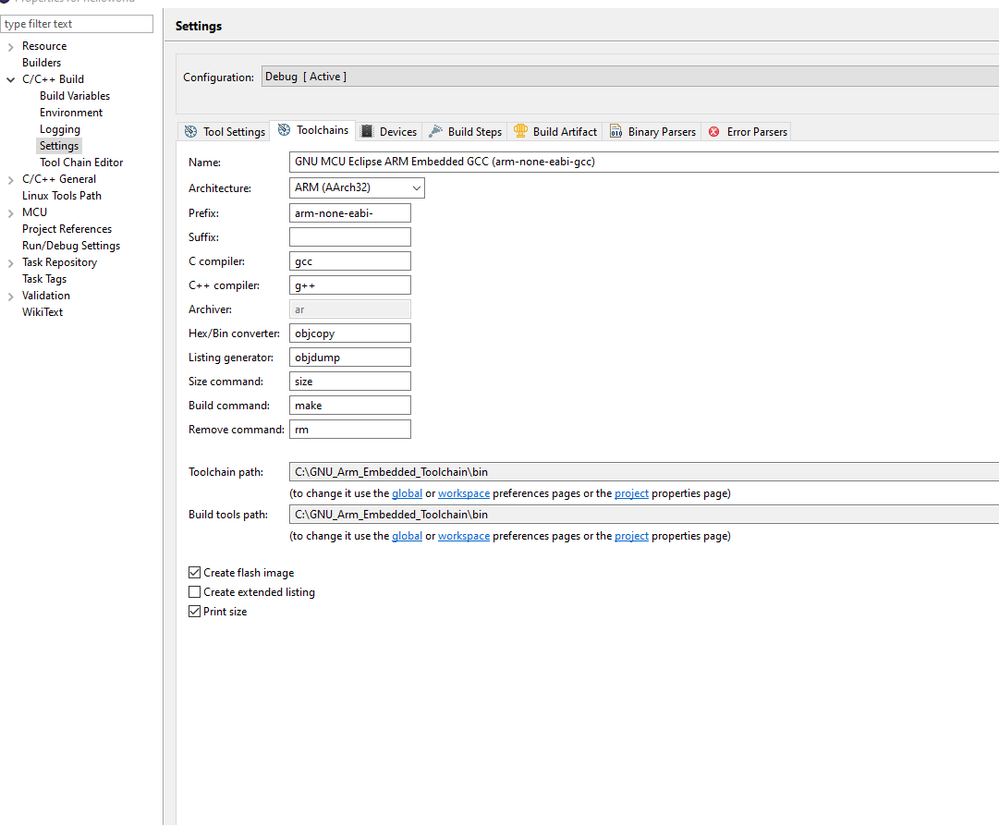Select Project References item

click(67, 229)
